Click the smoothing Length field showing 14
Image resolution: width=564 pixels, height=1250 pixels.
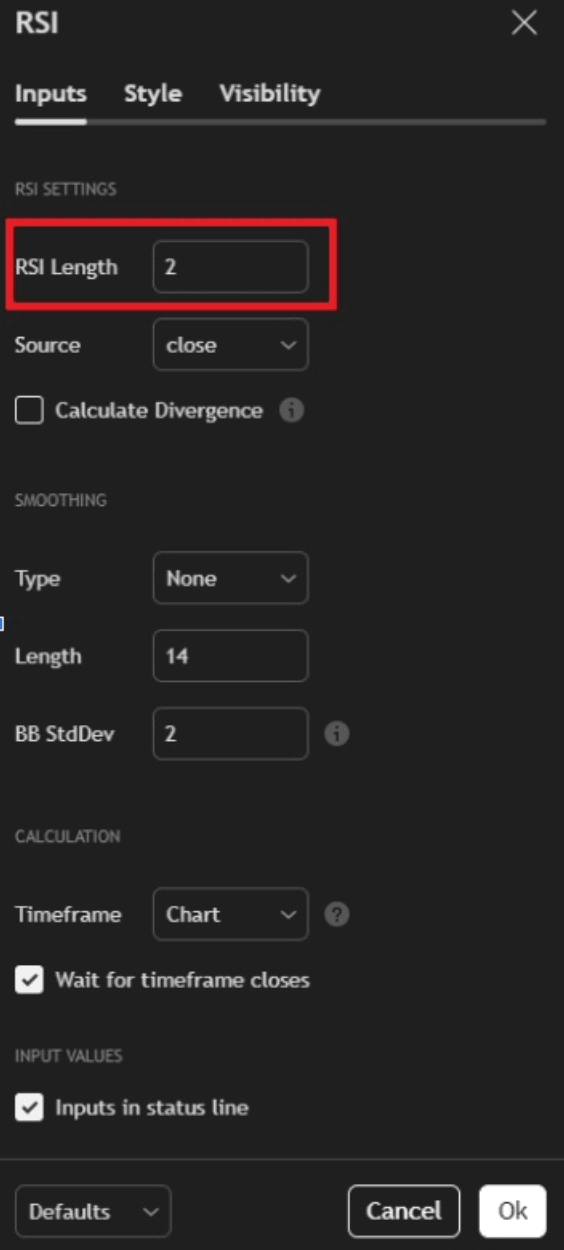pyautogui.click(x=231, y=656)
